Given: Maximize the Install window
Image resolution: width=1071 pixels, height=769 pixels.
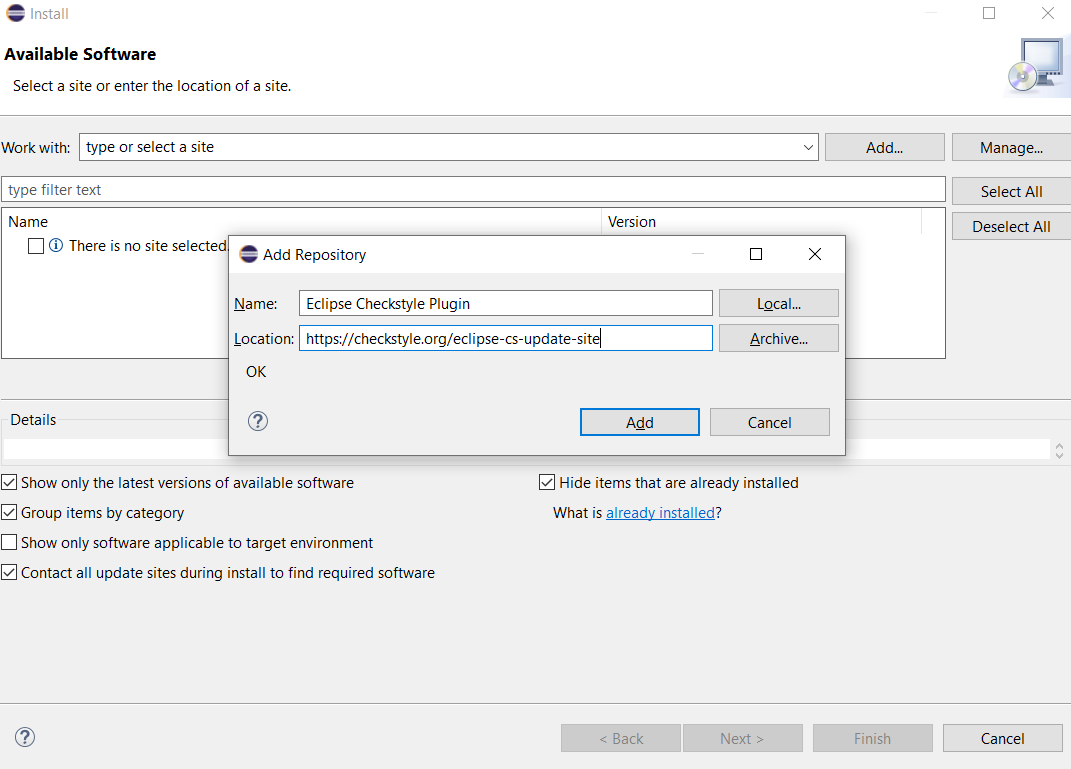Looking at the screenshot, I should click(x=988, y=13).
